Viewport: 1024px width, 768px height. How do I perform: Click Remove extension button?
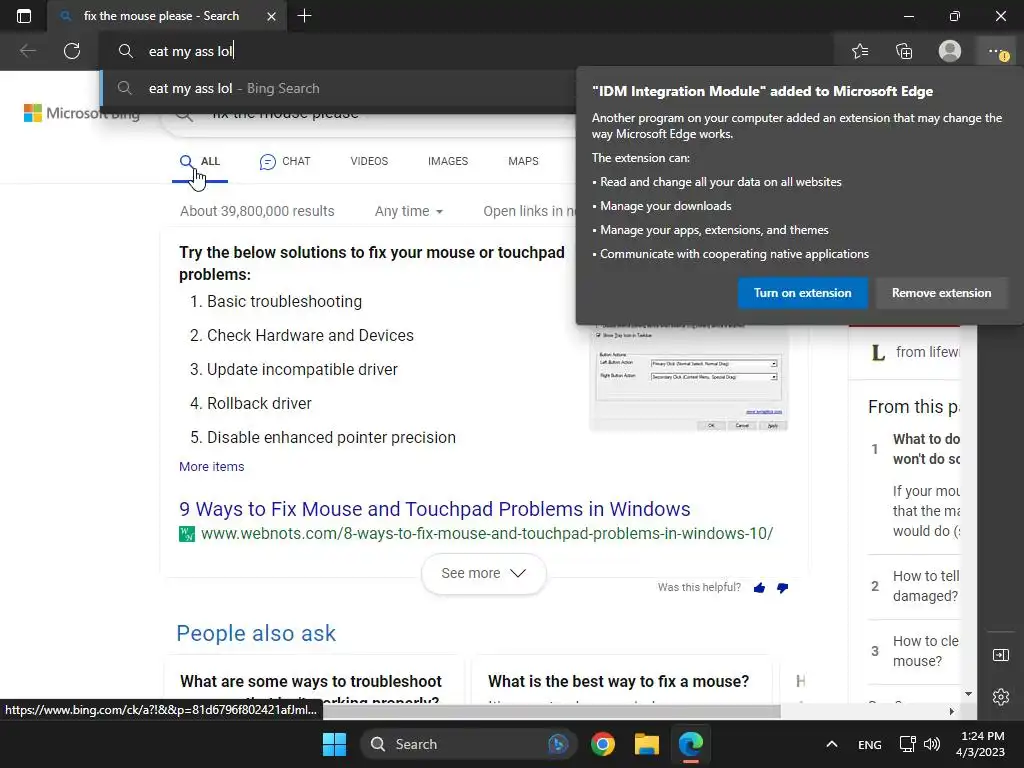(941, 293)
